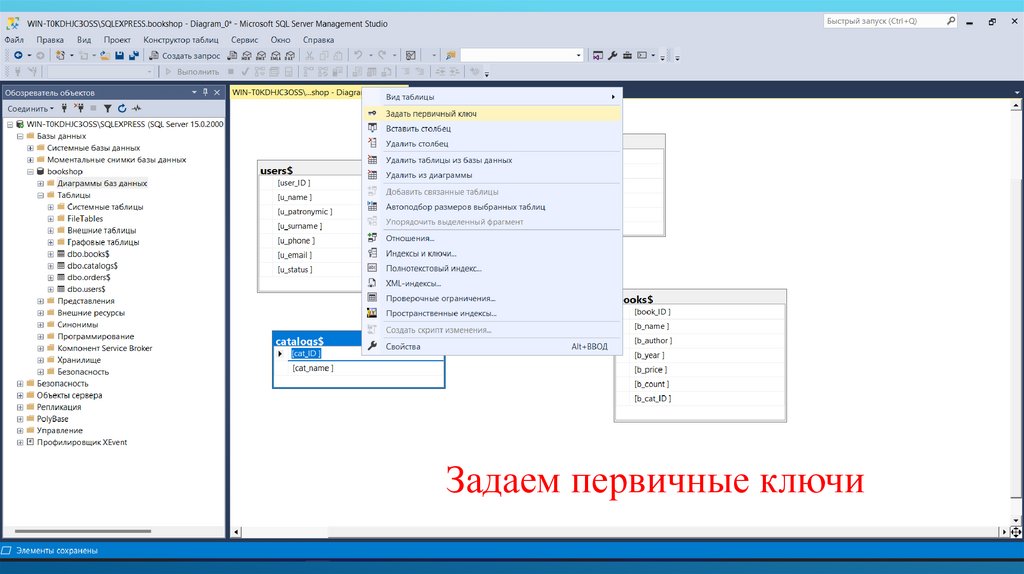This screenshot has width=1024, height=574.
Task: Collapse the Таблицы folder
Action: click(x=40, y=195)
